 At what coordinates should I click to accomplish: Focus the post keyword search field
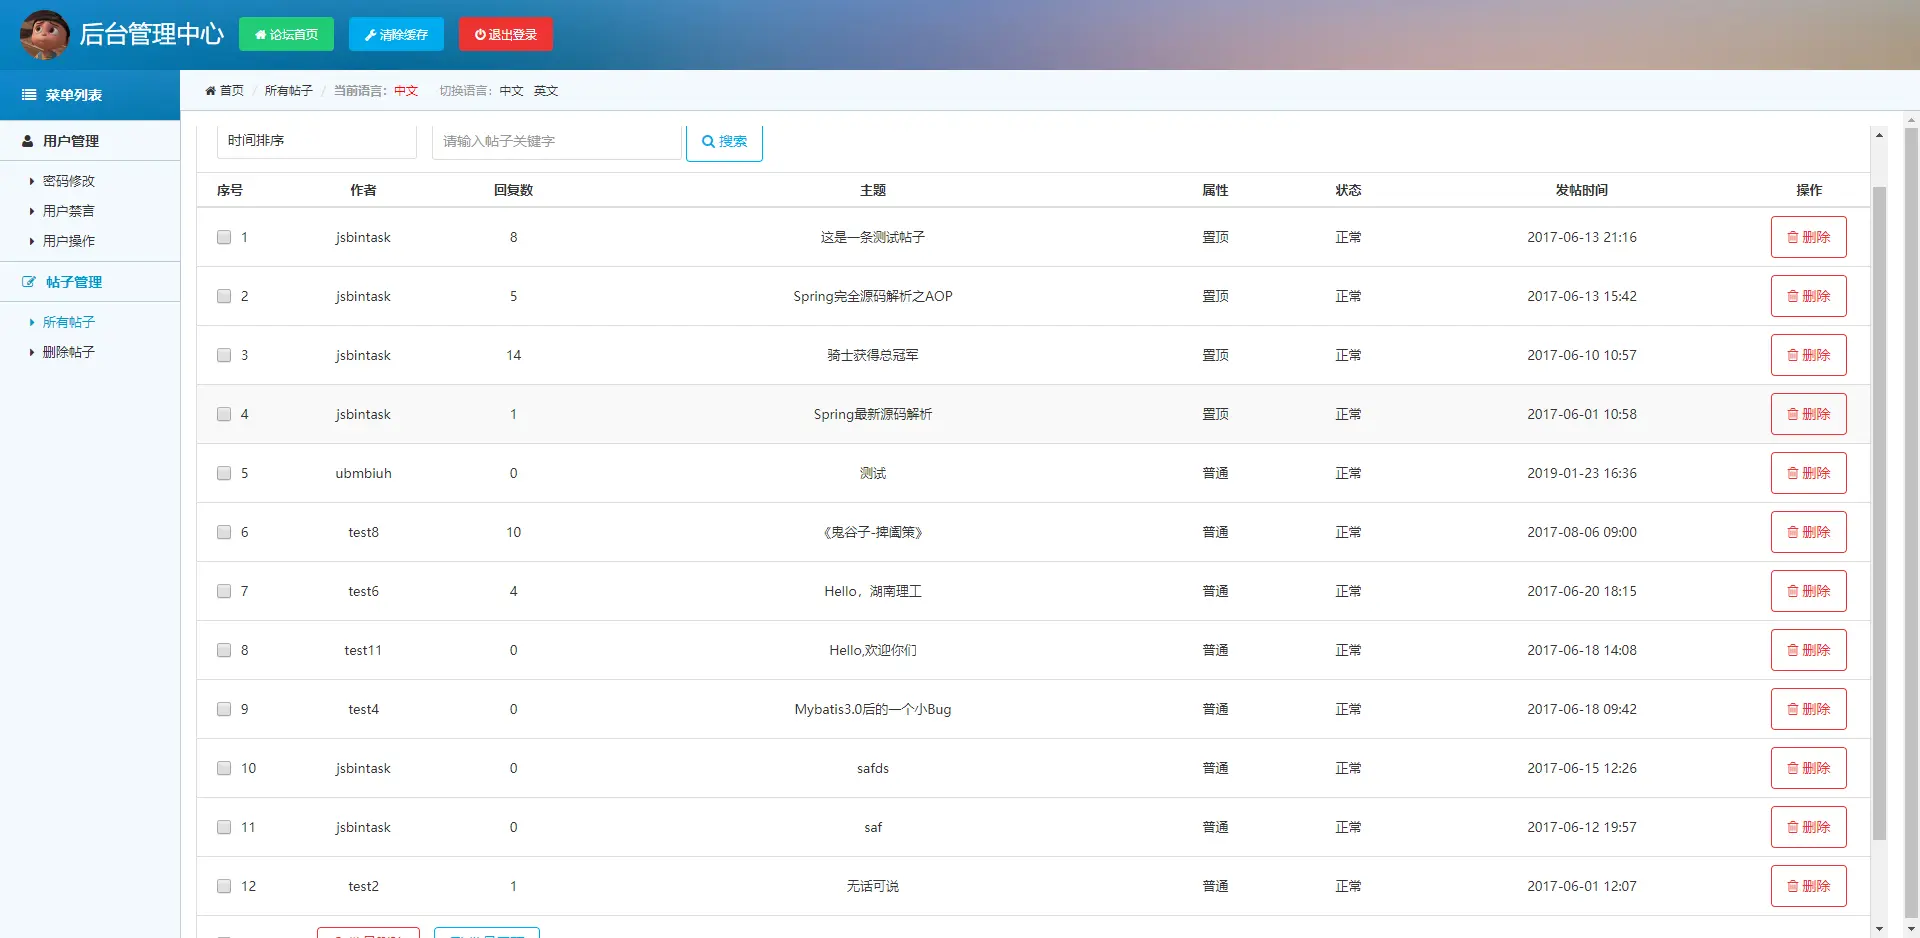(x=557, y=142)
